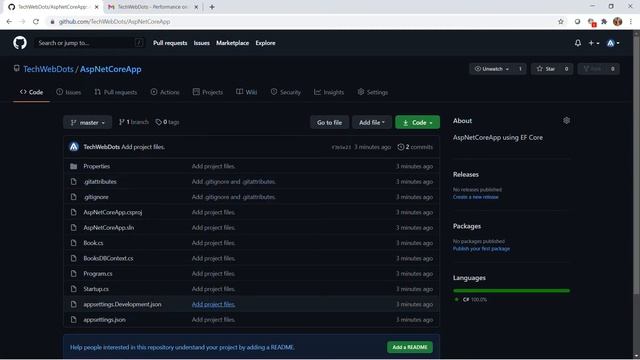Click Publish your first package link
Viewport: 640px width, 360px height.
[x=481, y=249]
